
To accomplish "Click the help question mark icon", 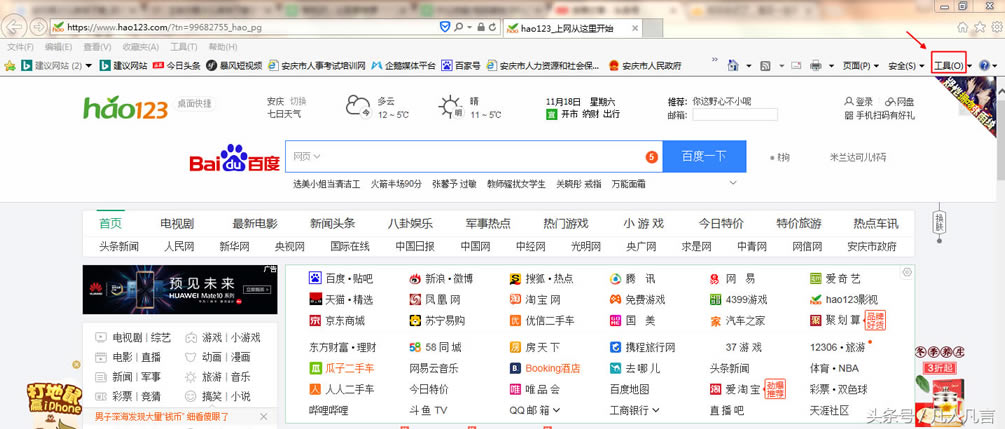I will click(x=983, y=66).
